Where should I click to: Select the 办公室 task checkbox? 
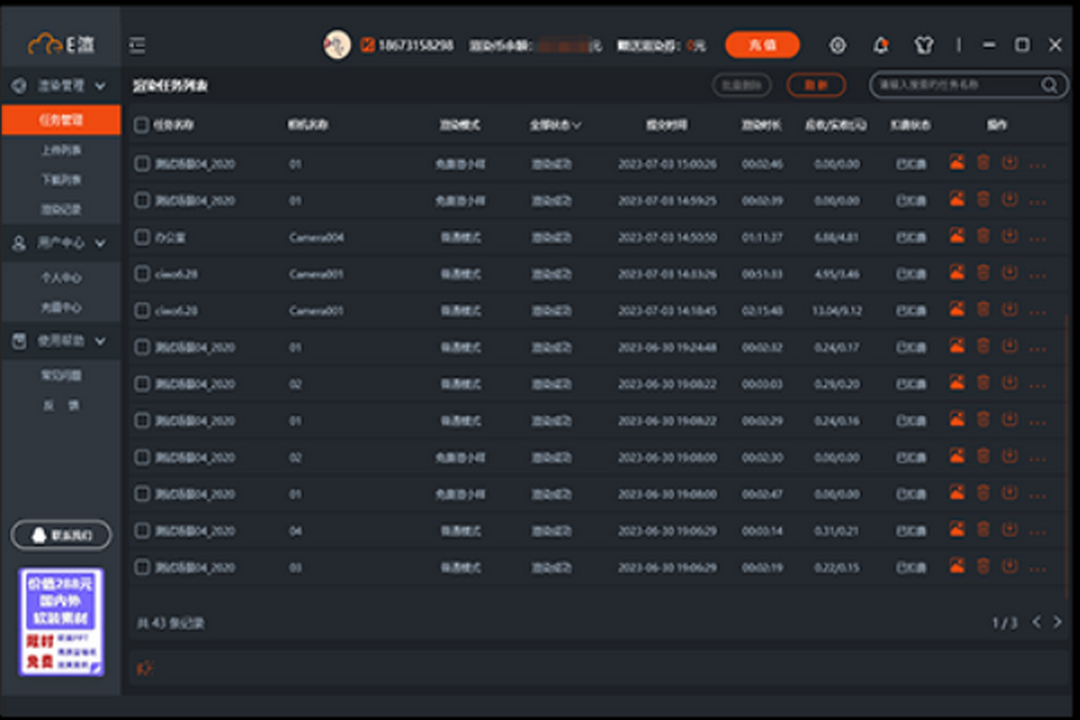141,236
